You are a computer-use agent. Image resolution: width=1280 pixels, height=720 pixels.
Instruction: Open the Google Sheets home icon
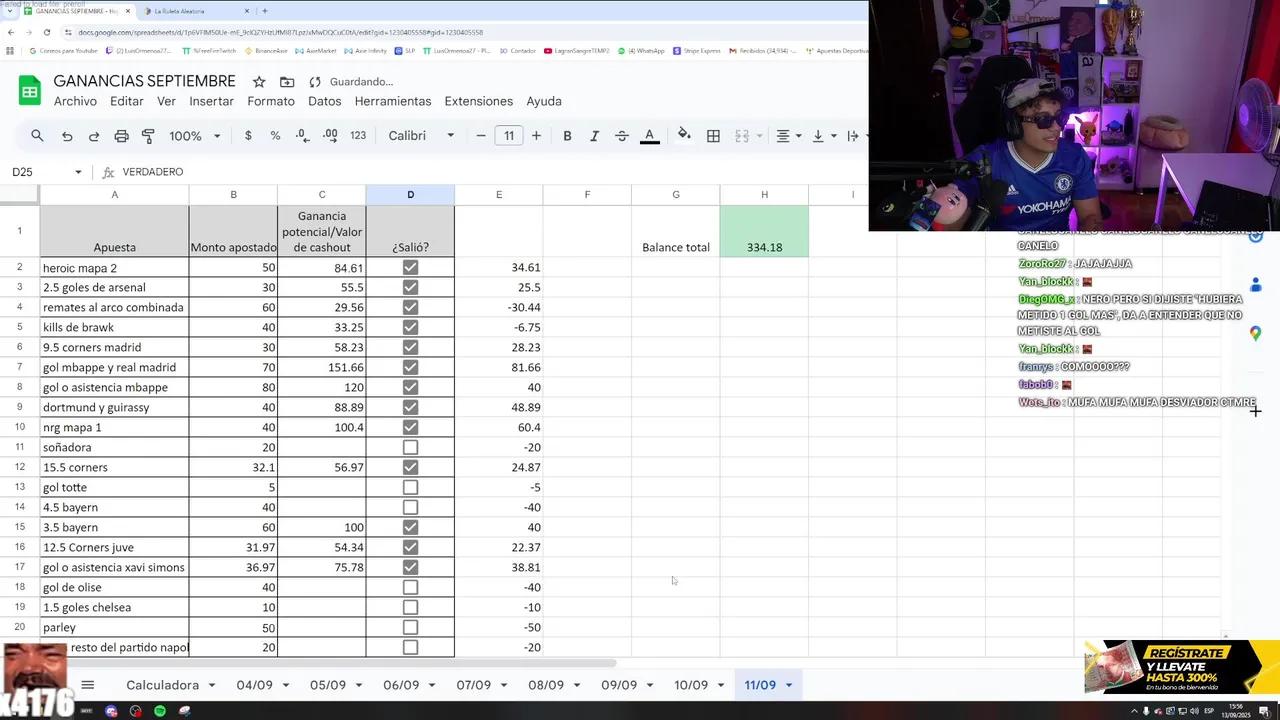[29, 91]
